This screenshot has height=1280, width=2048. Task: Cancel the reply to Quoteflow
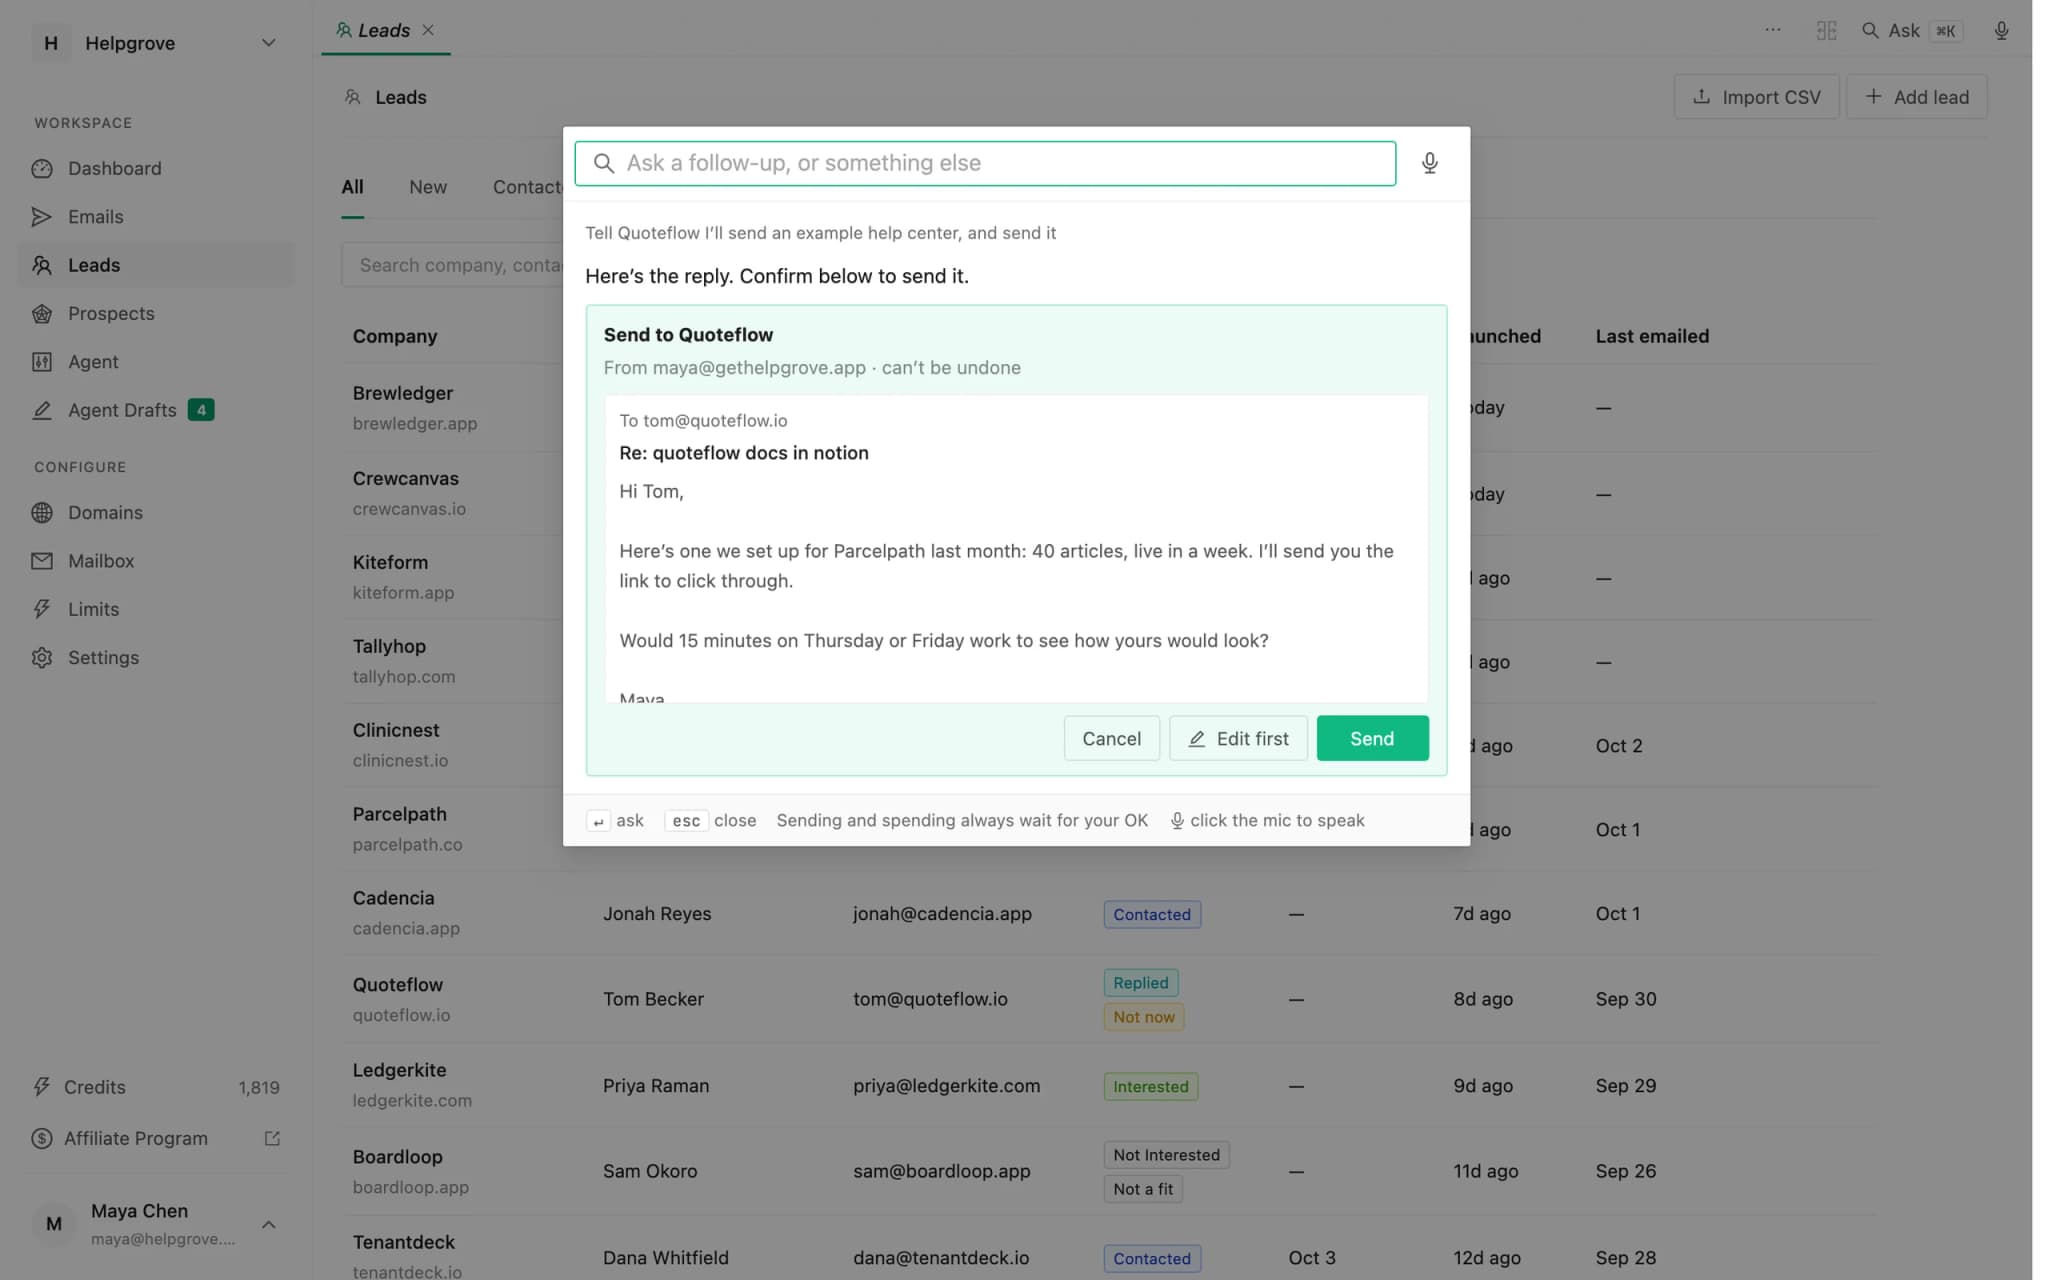(1111, 738)
